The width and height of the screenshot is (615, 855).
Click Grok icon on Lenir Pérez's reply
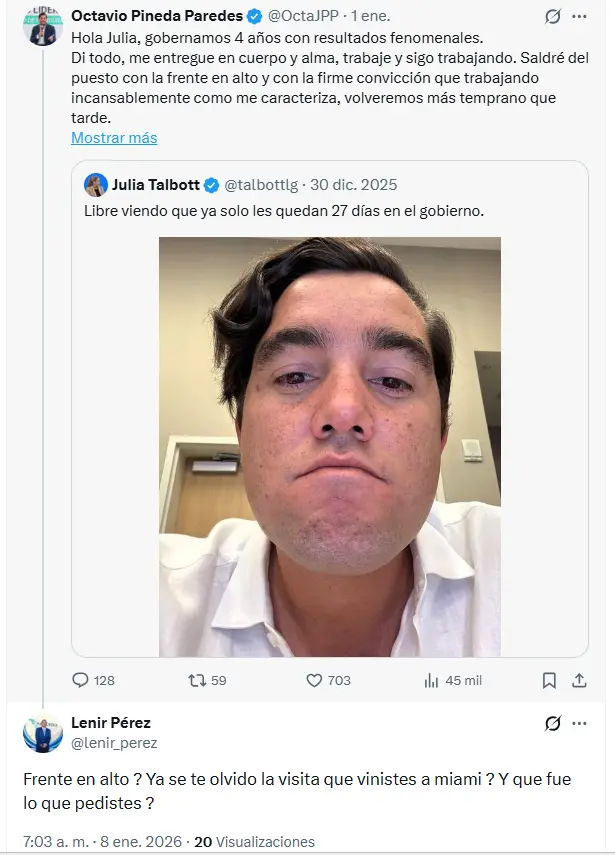tap(552, 723)
